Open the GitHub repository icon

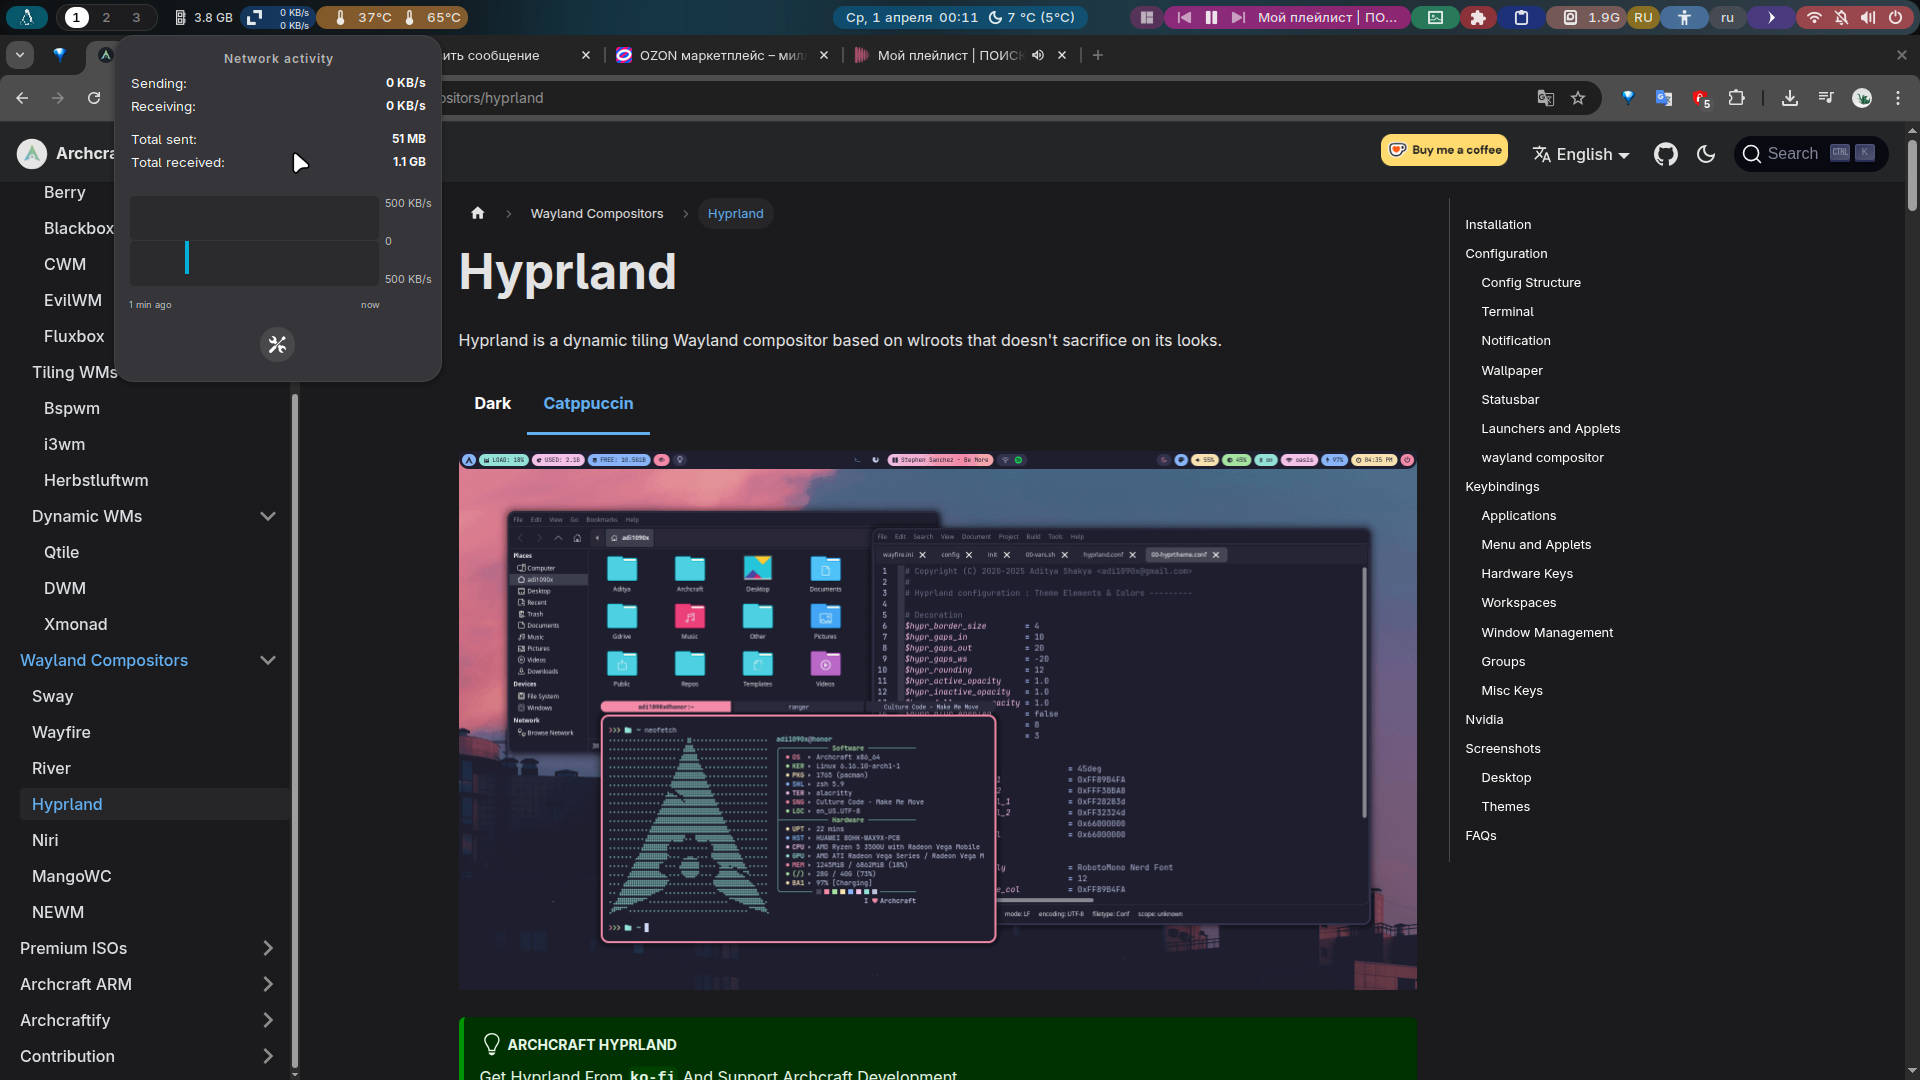(x=1665, y=154)
